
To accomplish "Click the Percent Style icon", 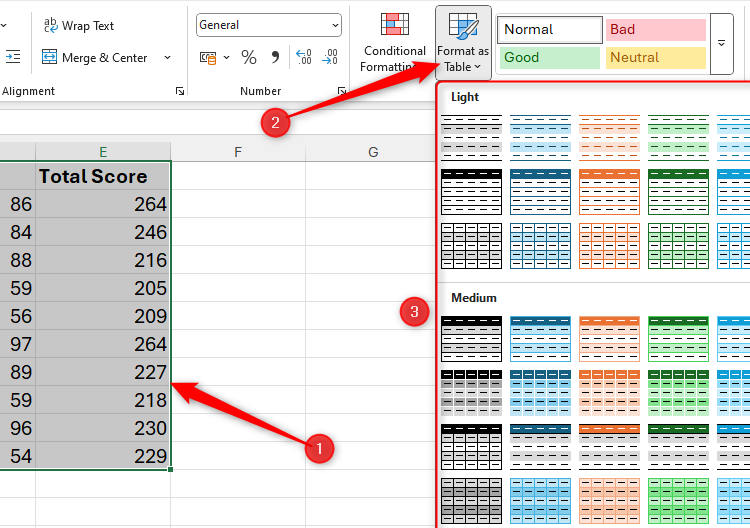I will pos(249,58).
